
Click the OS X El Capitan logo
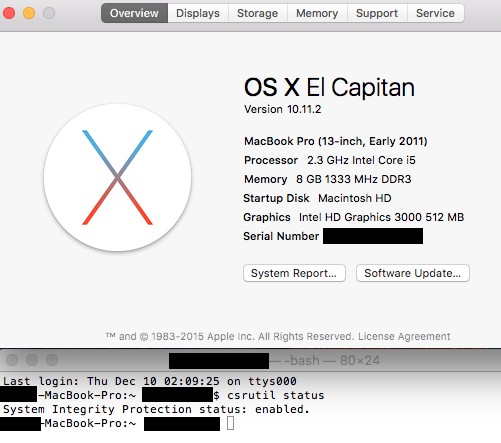point(117,177)
